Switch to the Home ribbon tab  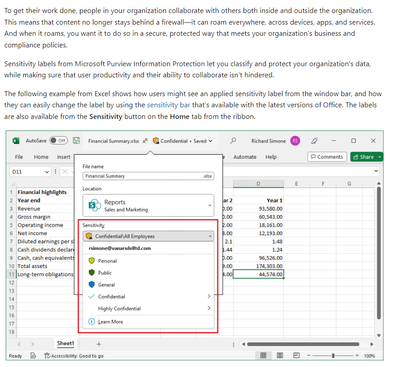pyautogui.click(x=41, y=157)
